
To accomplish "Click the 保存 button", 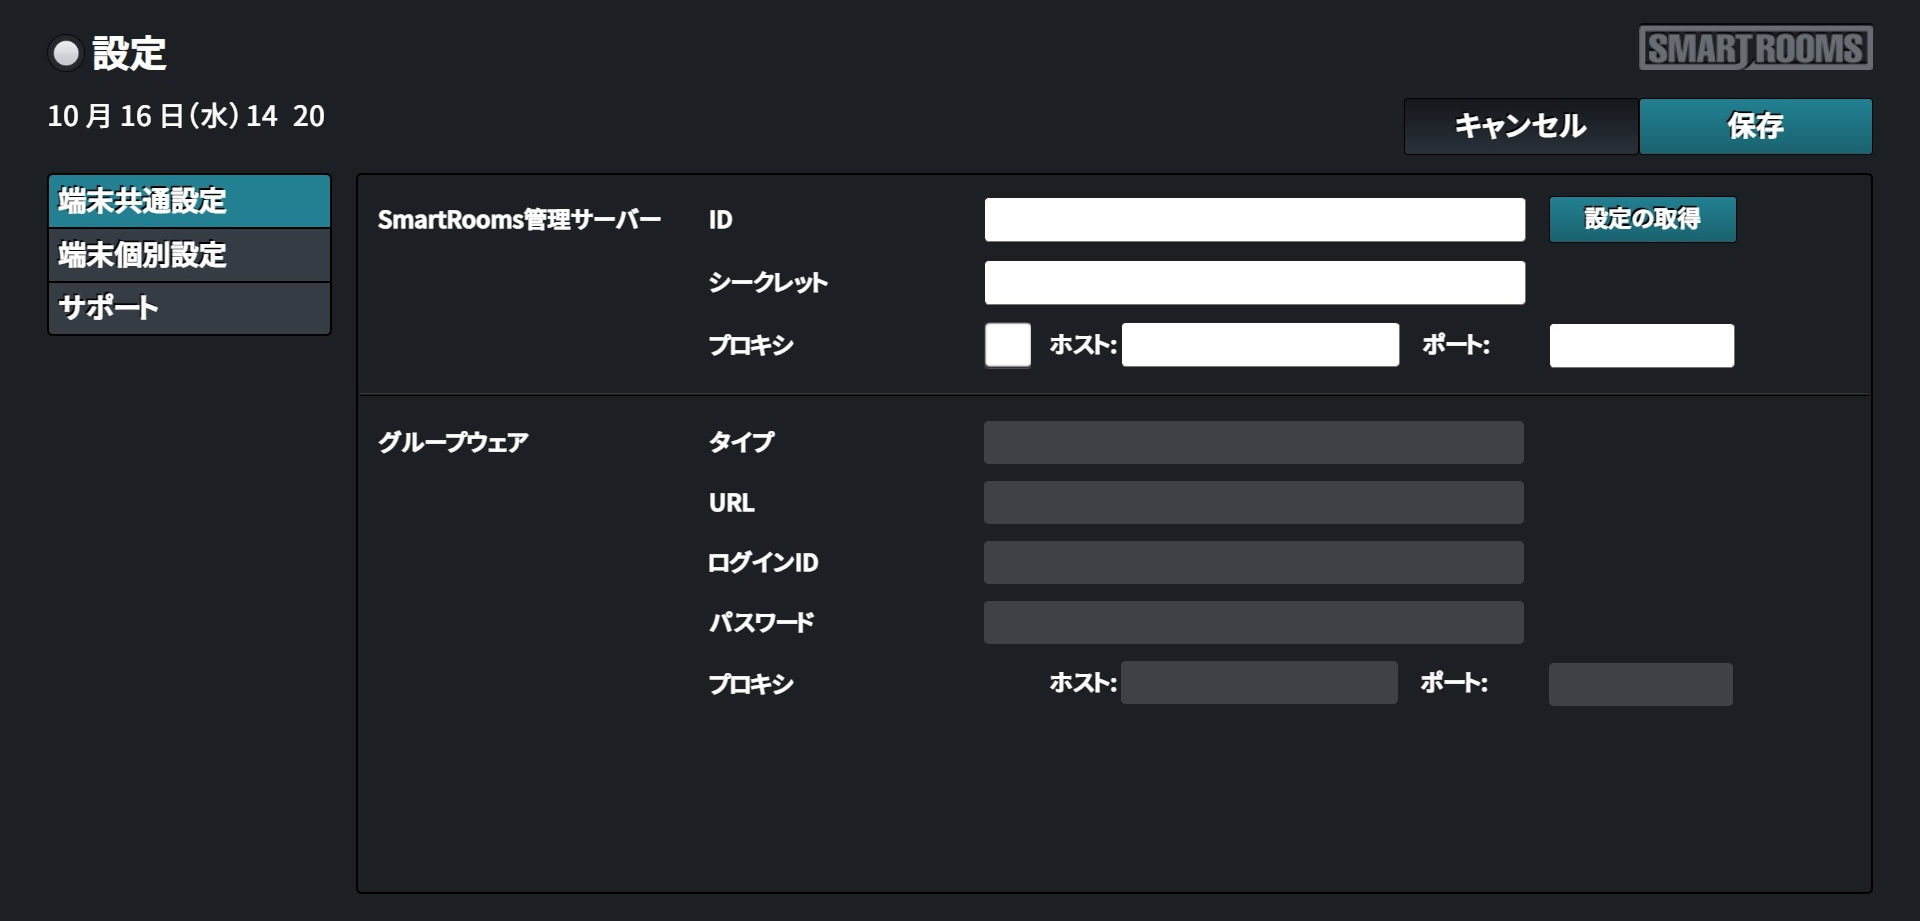I will tap(1755, 126).
